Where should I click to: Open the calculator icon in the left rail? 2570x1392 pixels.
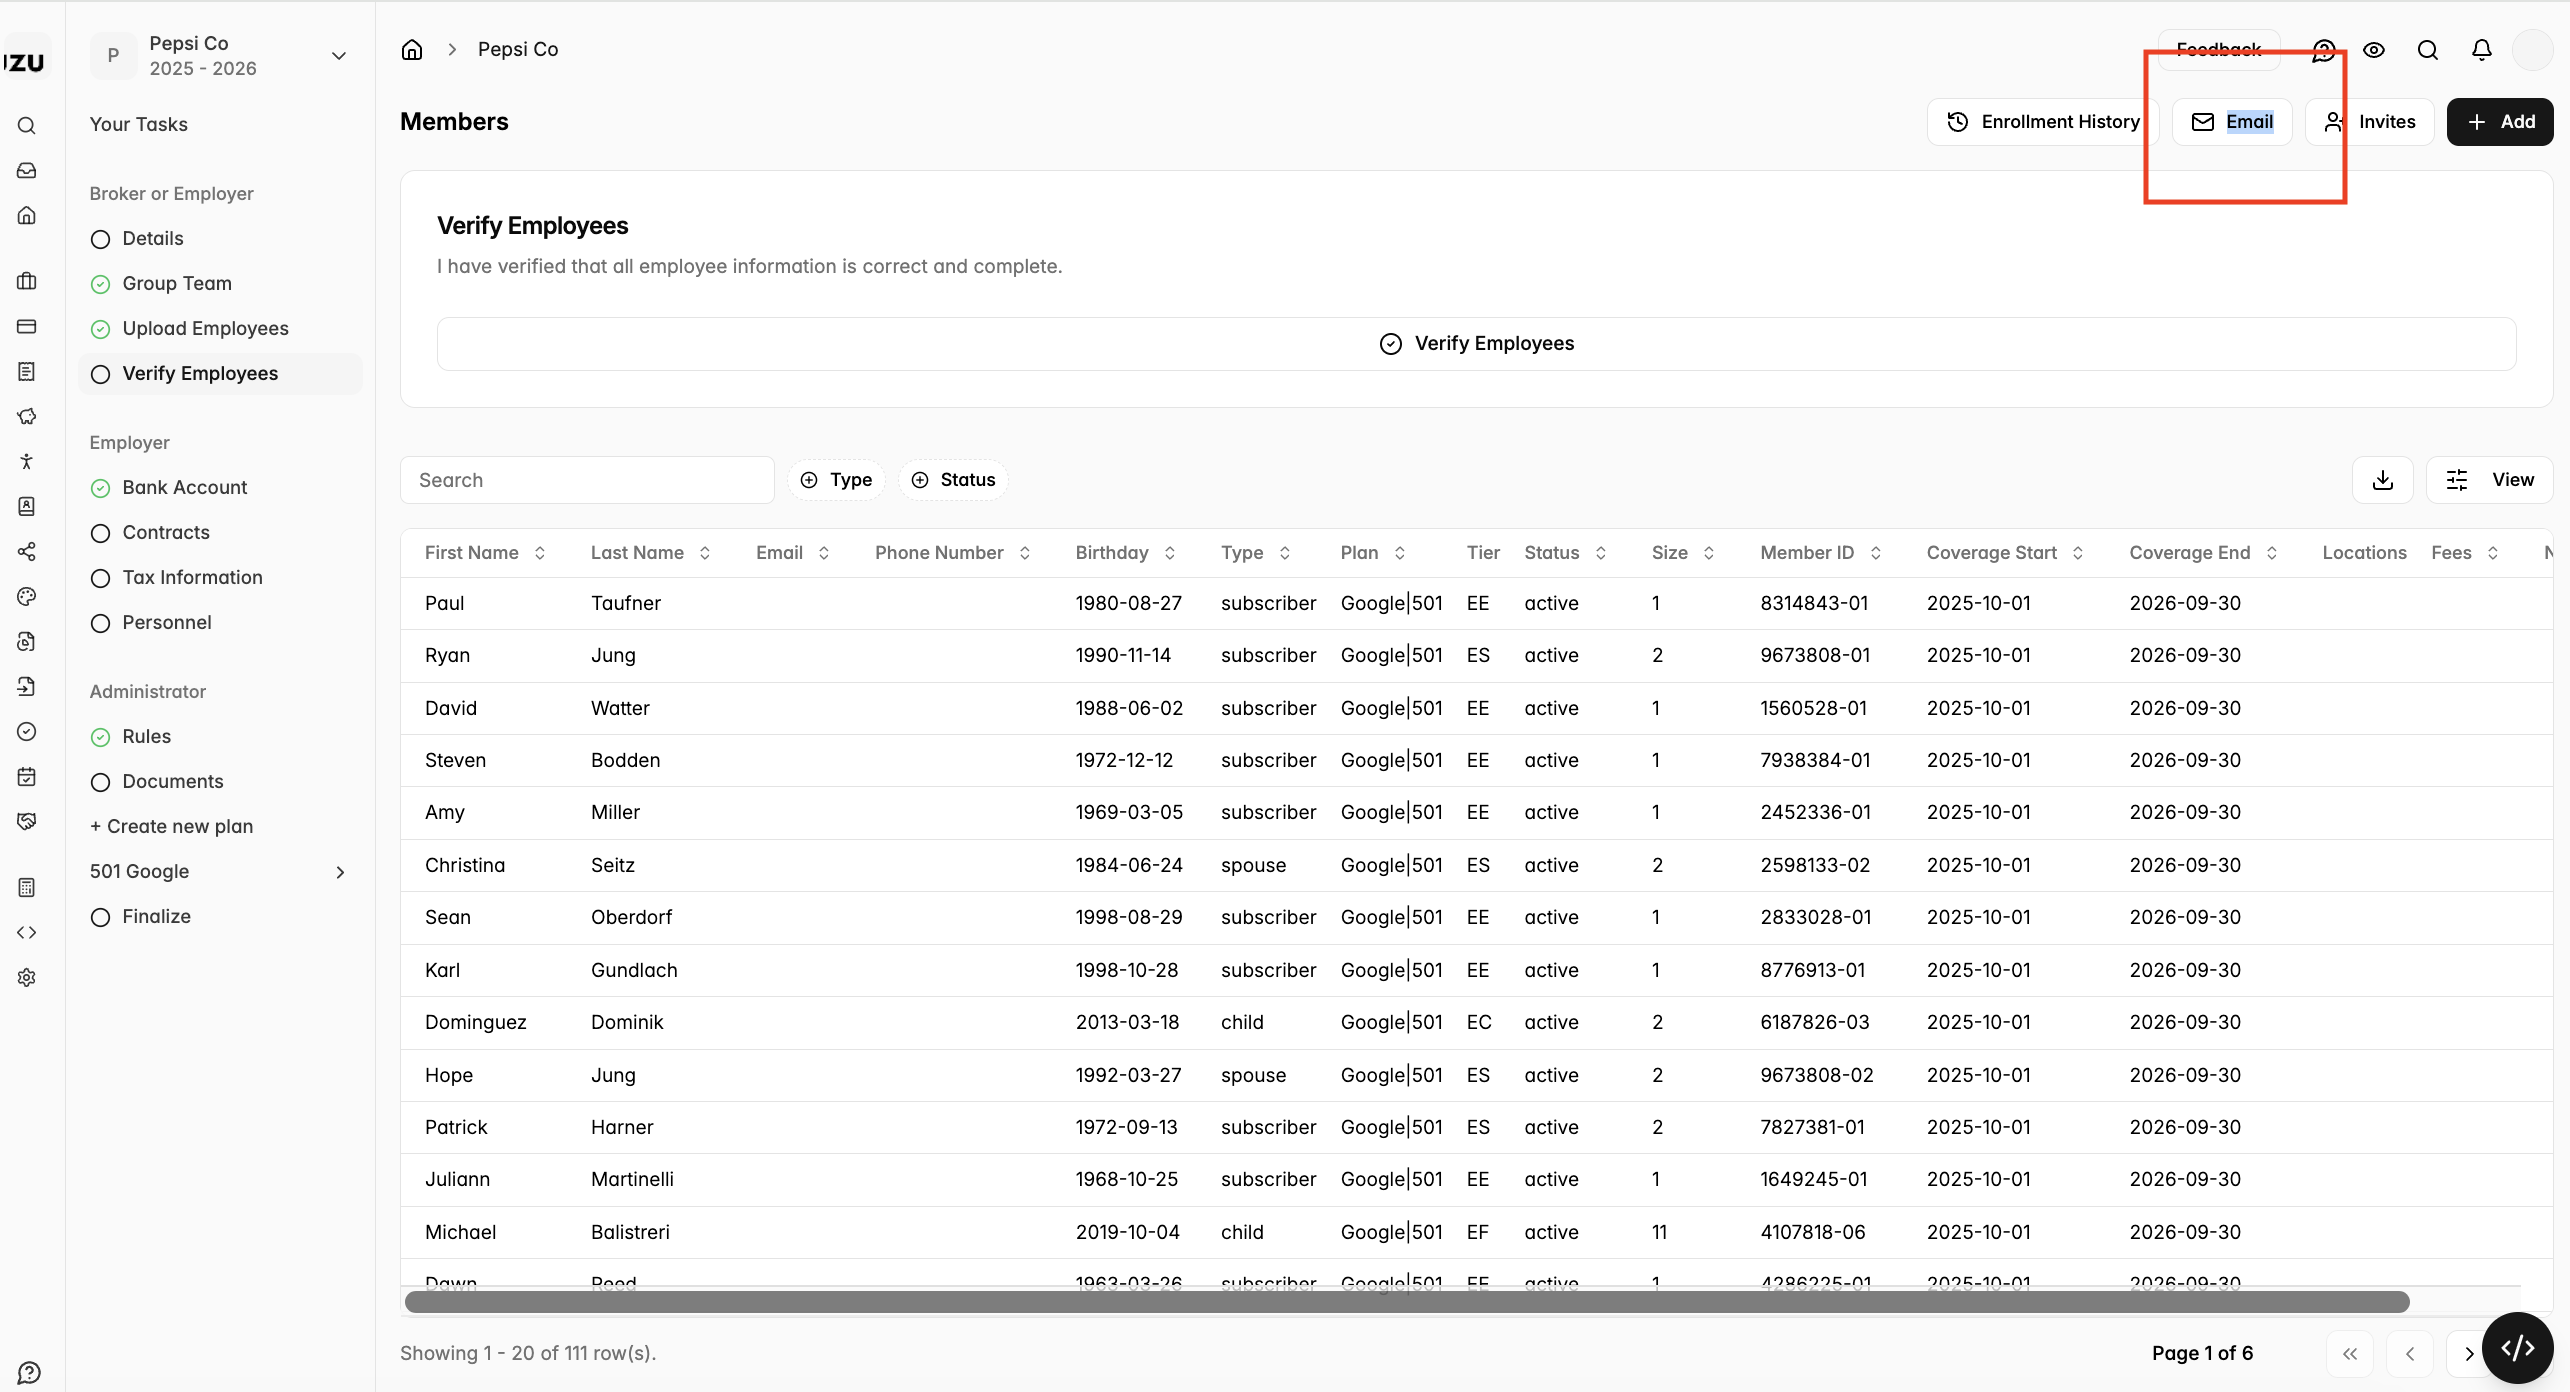[x=27, y=887]
